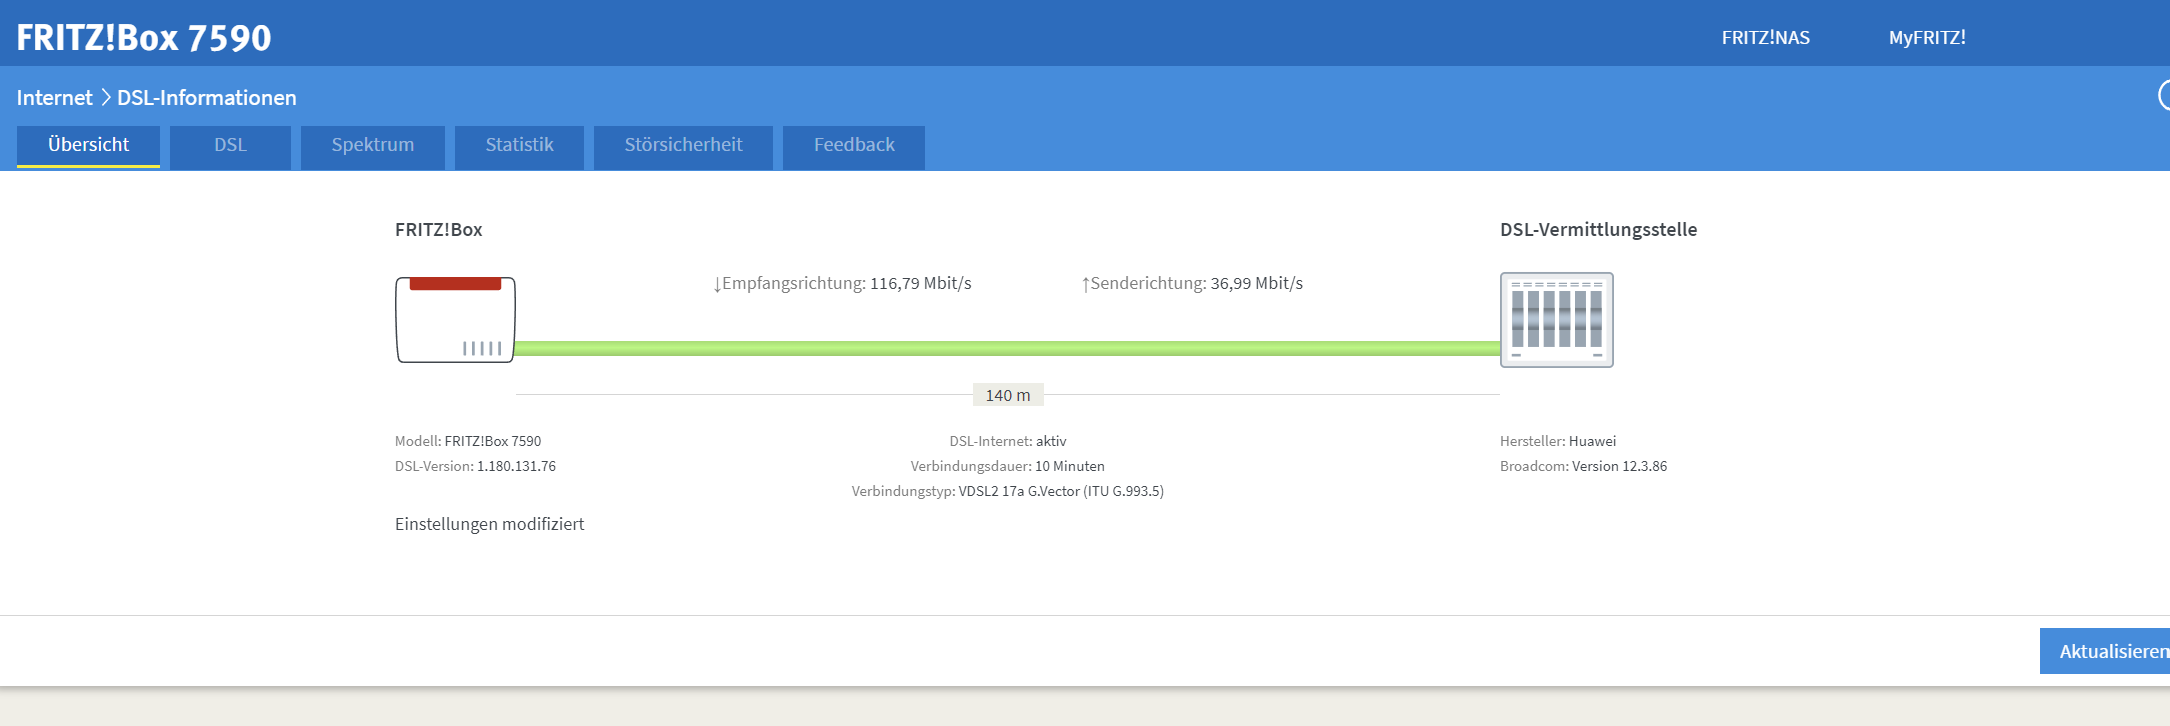Go to the Statistik tab
This screenshot has width=2170, height=726.
(519, 146)
